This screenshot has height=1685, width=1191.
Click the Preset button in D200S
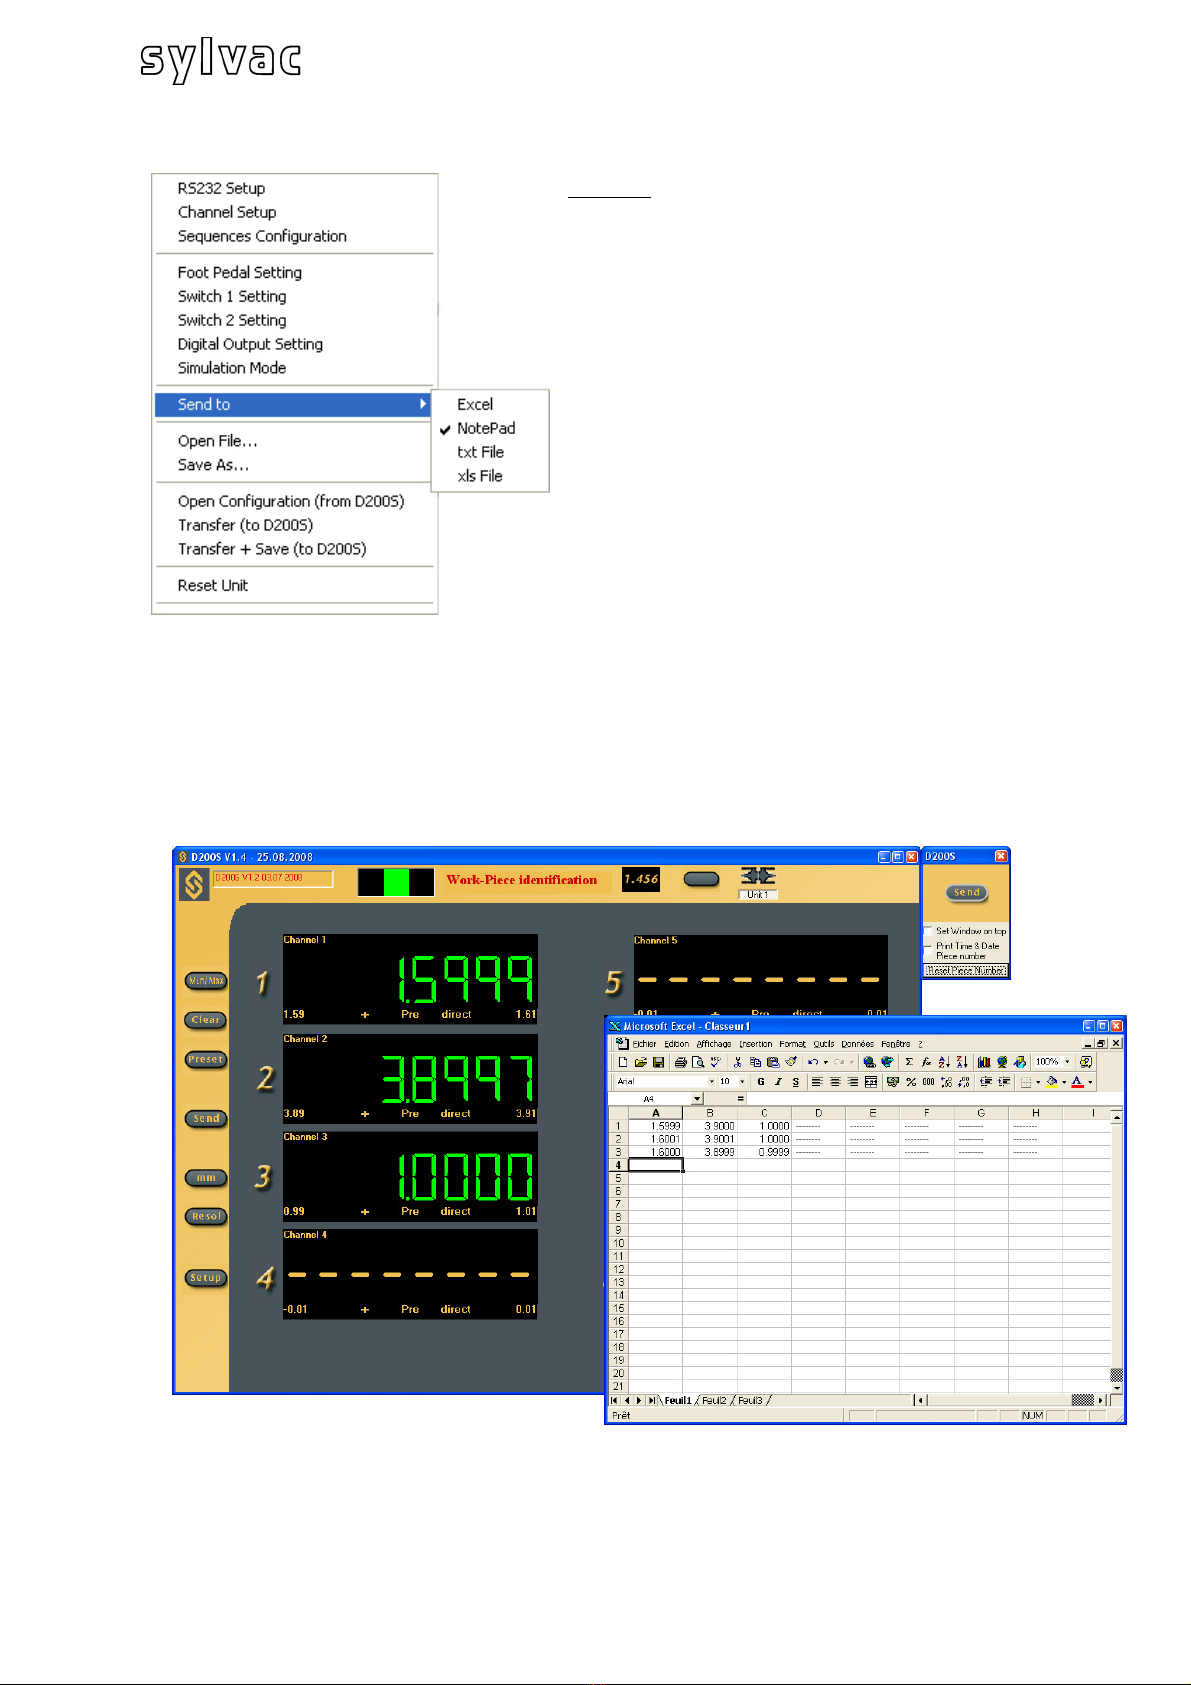pos(206,1059)
